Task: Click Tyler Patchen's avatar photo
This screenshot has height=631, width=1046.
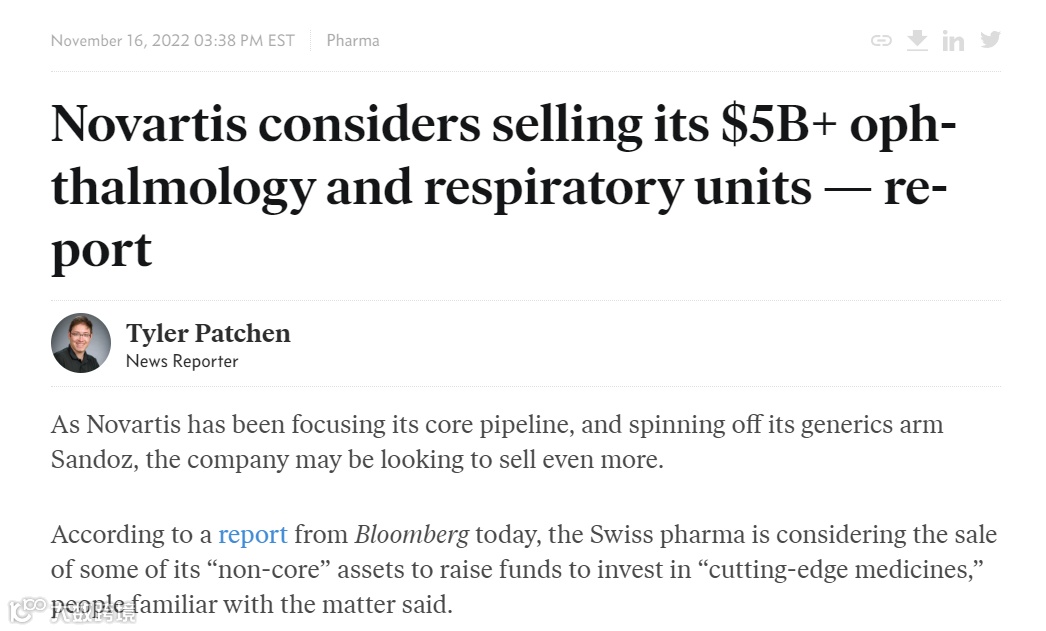Action: coord(81,343)
